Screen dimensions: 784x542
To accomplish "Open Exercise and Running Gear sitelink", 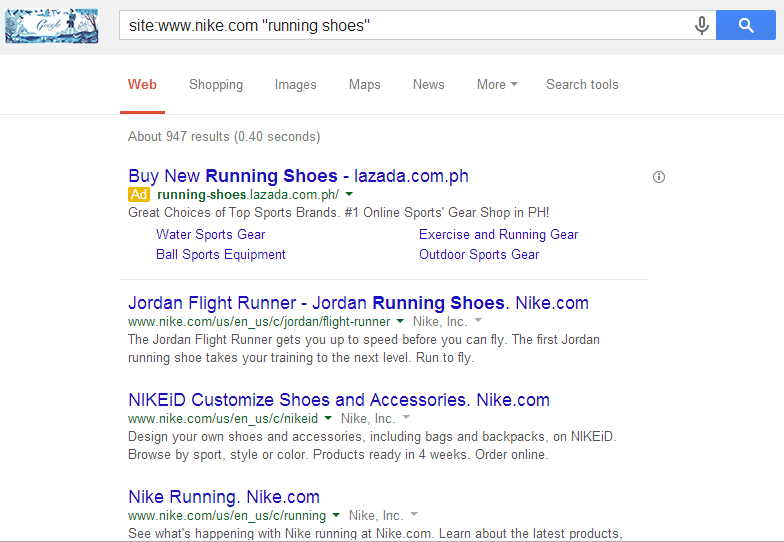I will coord(498,234).
